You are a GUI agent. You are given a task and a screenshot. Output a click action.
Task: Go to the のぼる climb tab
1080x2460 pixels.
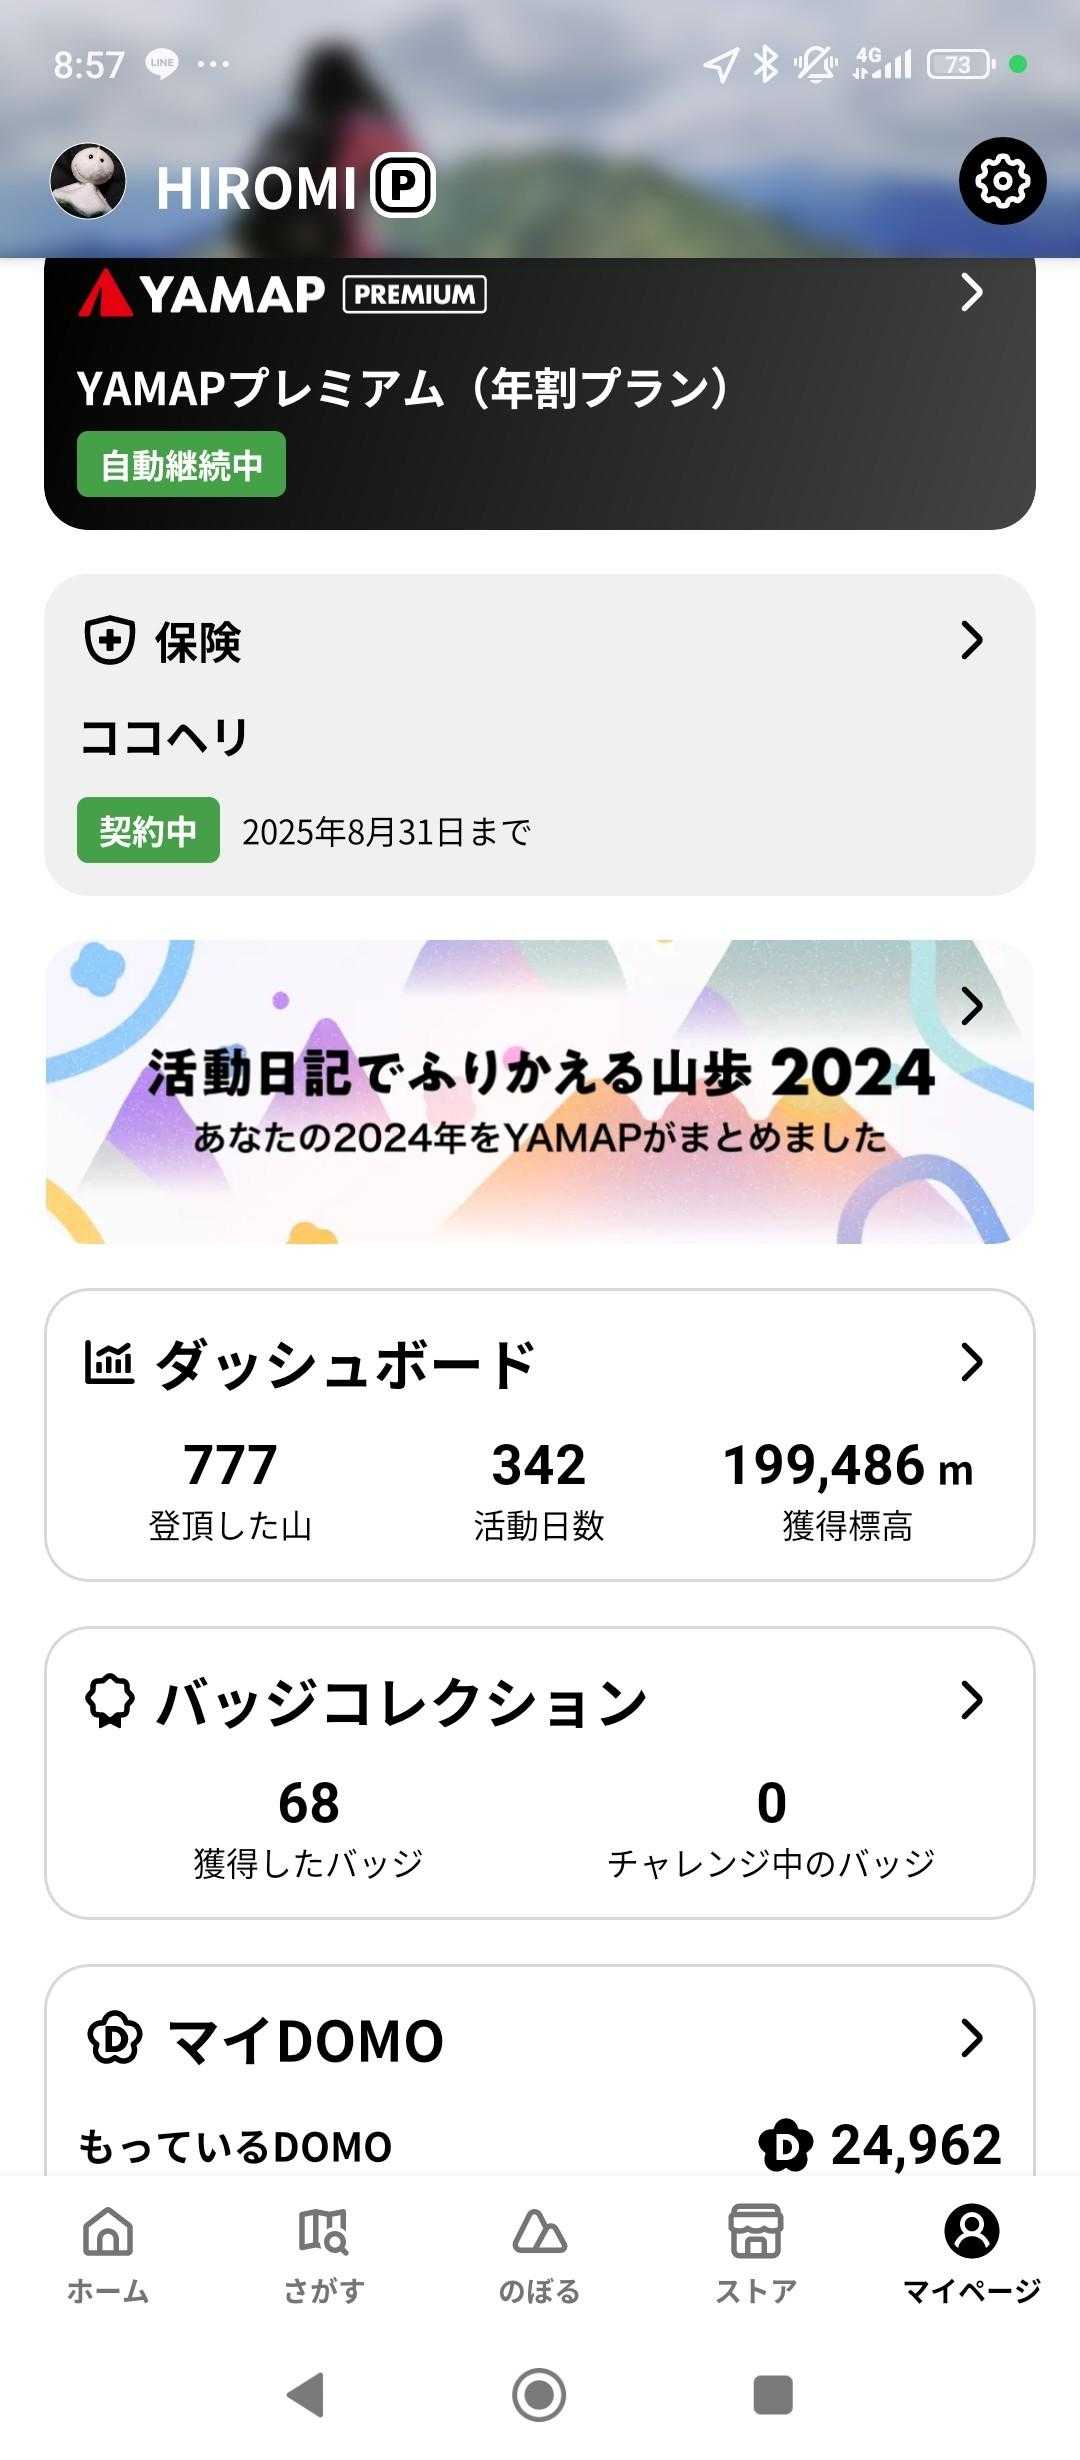point(540,2250)
